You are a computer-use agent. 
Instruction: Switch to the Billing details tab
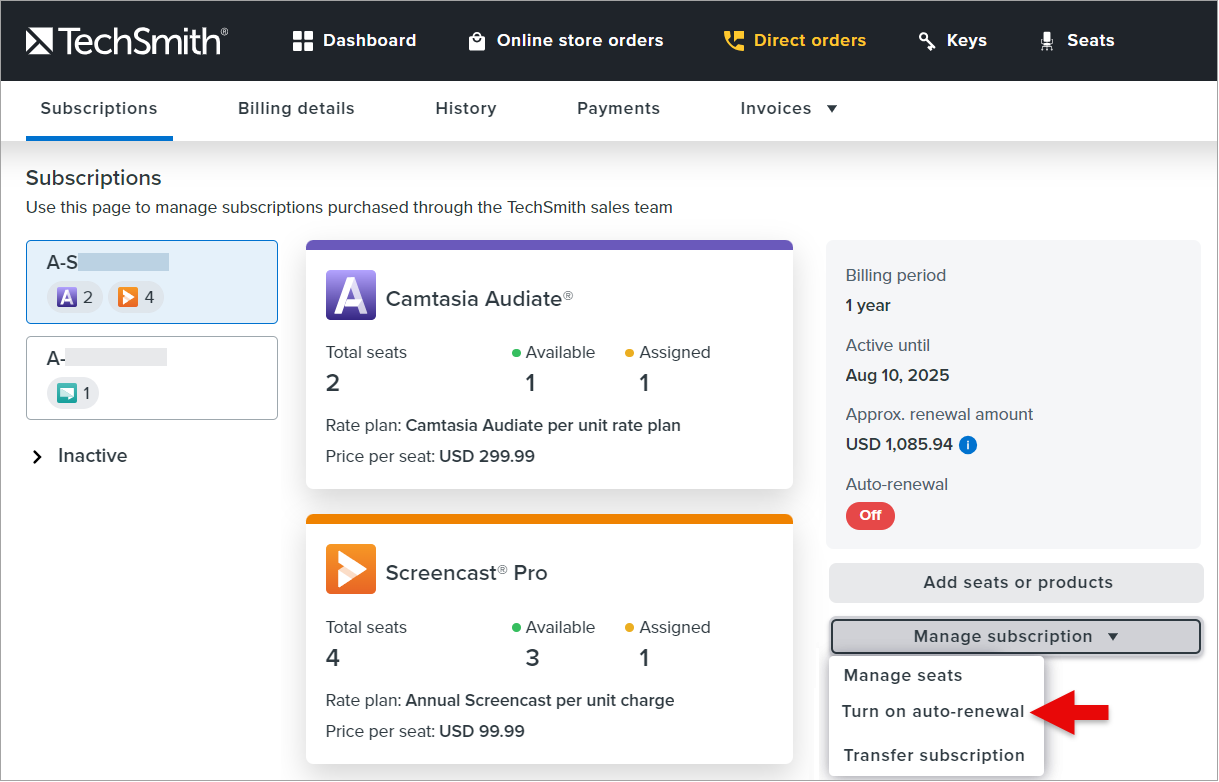pyautogui.click(x=296, y=108)
